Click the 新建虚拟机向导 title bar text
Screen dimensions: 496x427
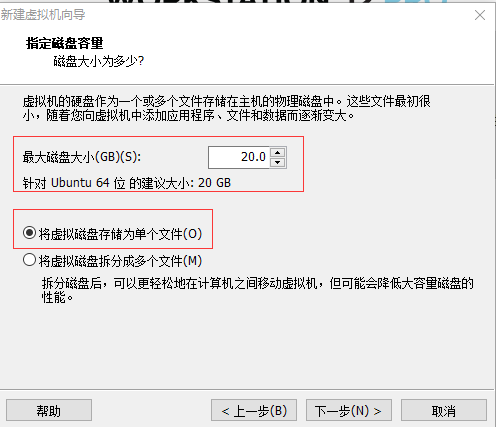(x=43, y=15)
